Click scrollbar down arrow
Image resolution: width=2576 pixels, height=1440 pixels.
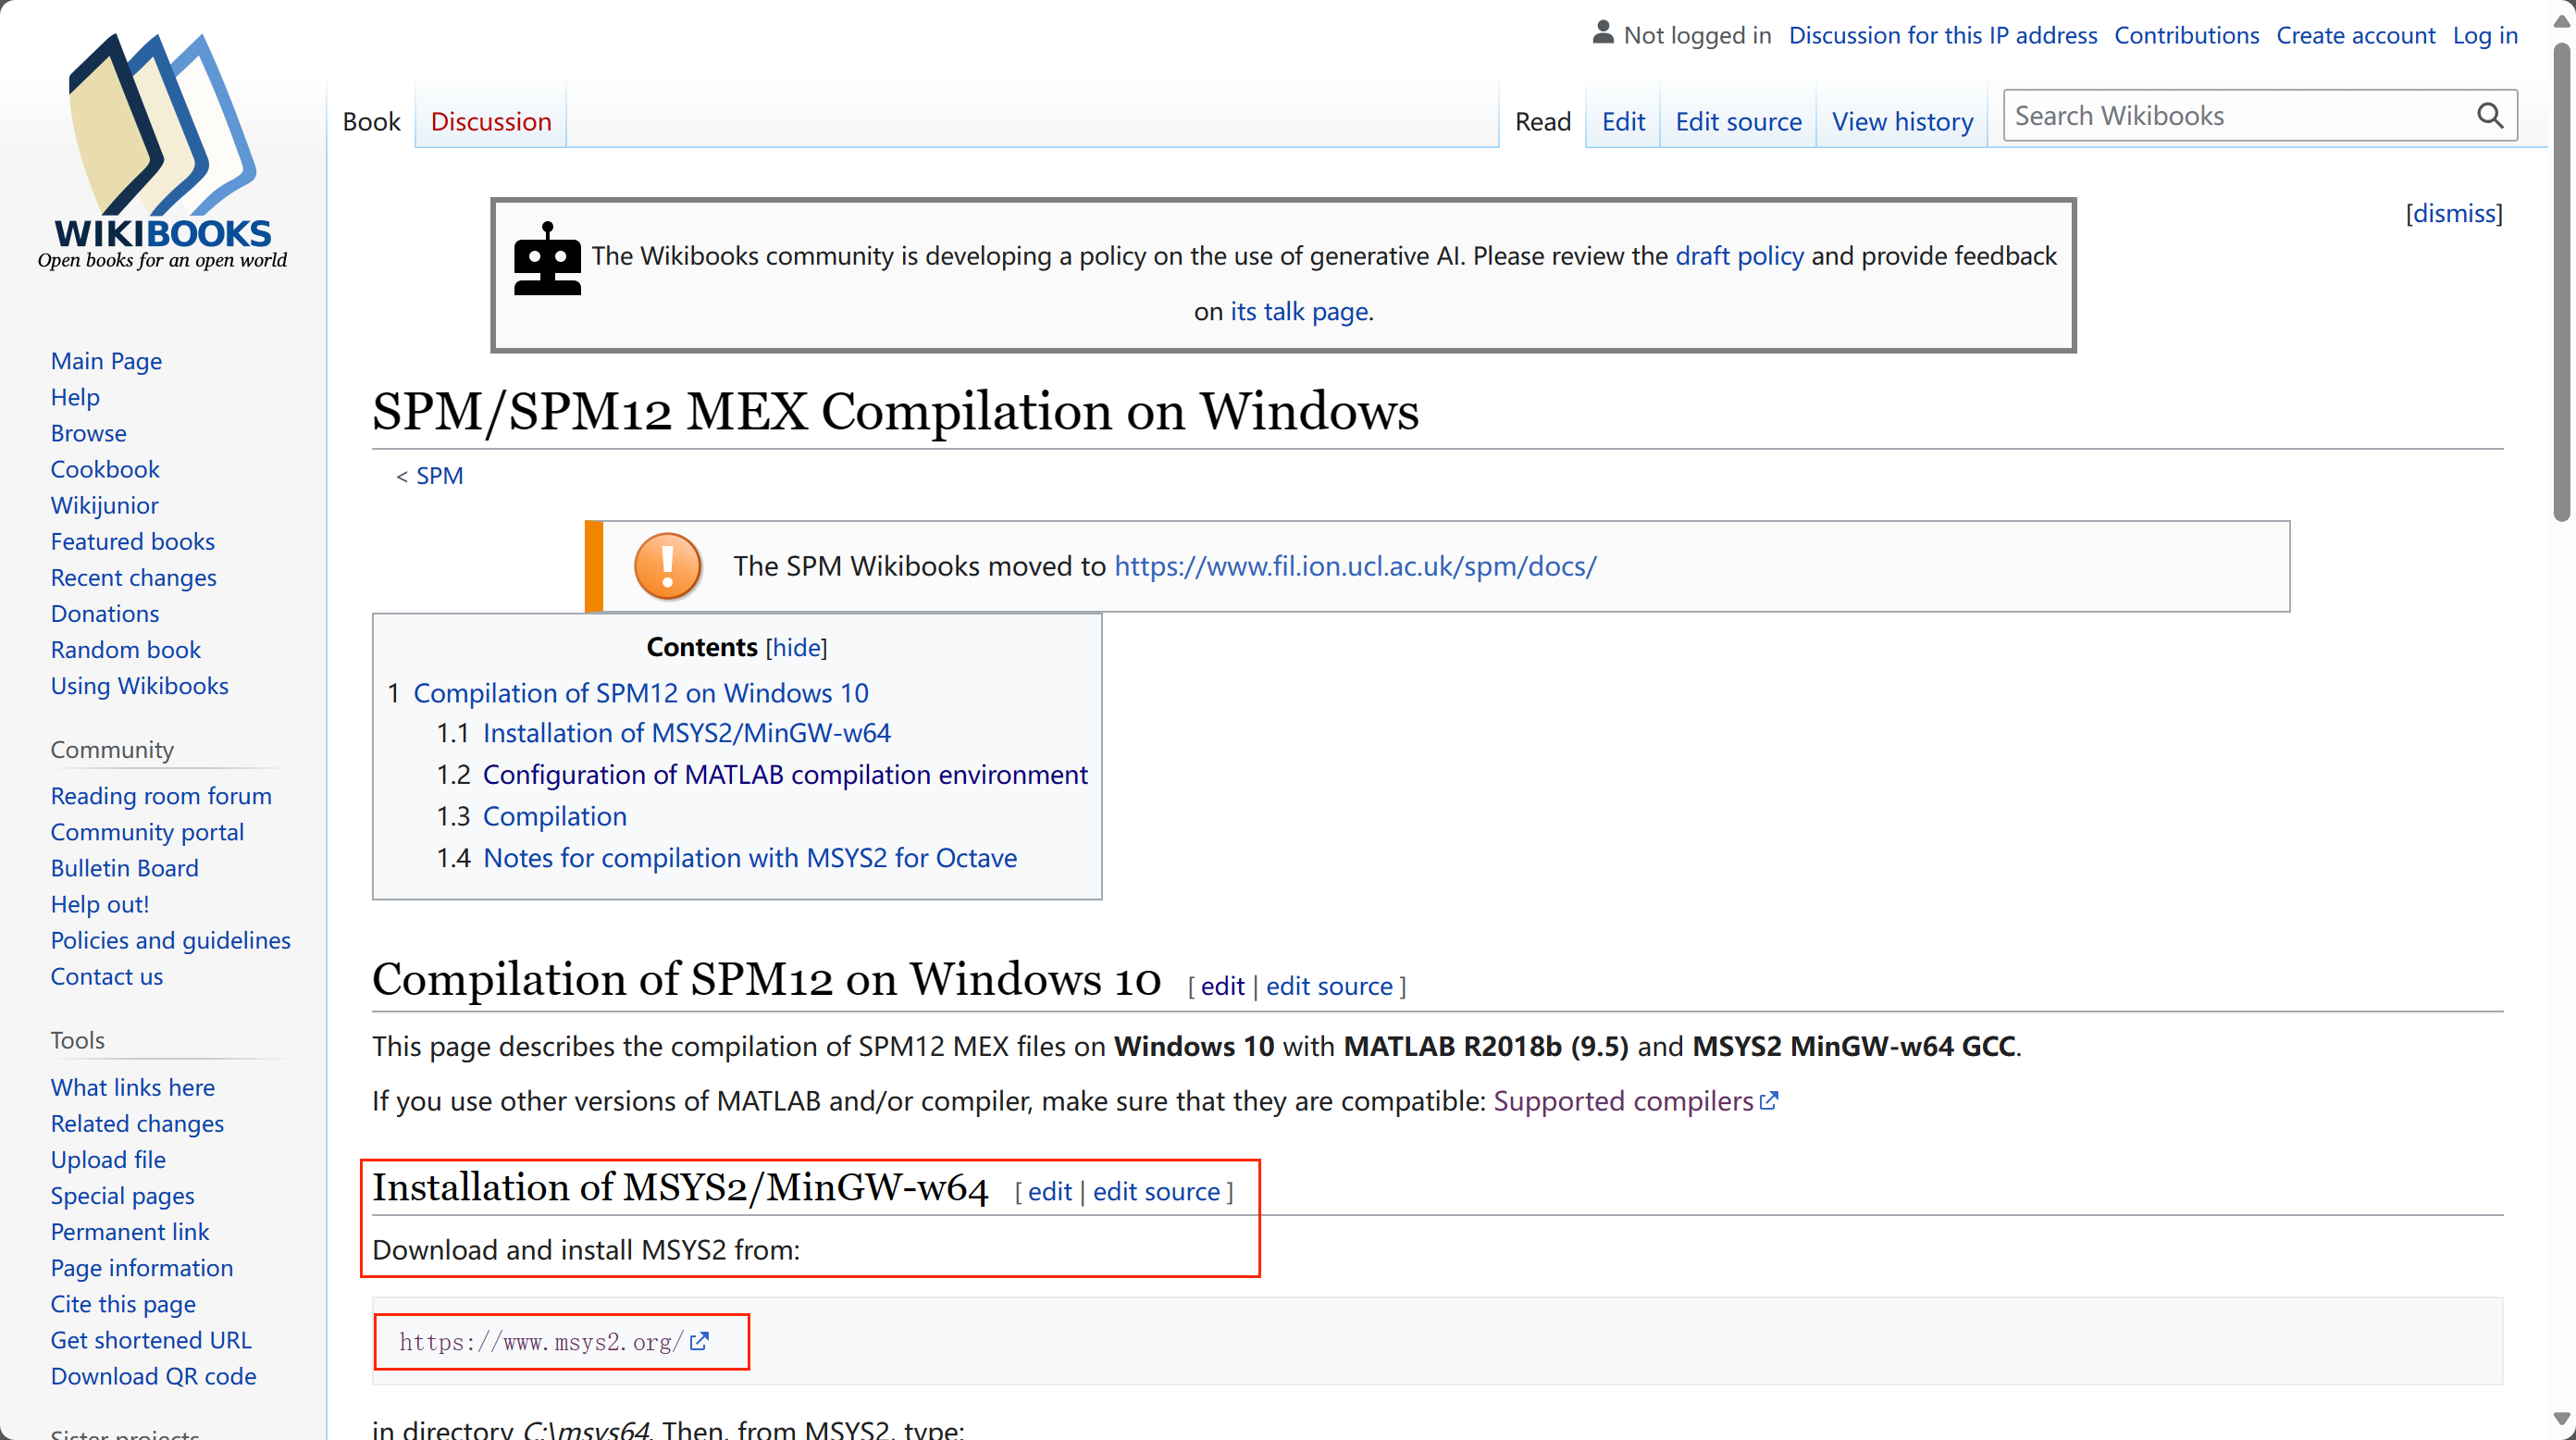(x=2561, y=1419)
